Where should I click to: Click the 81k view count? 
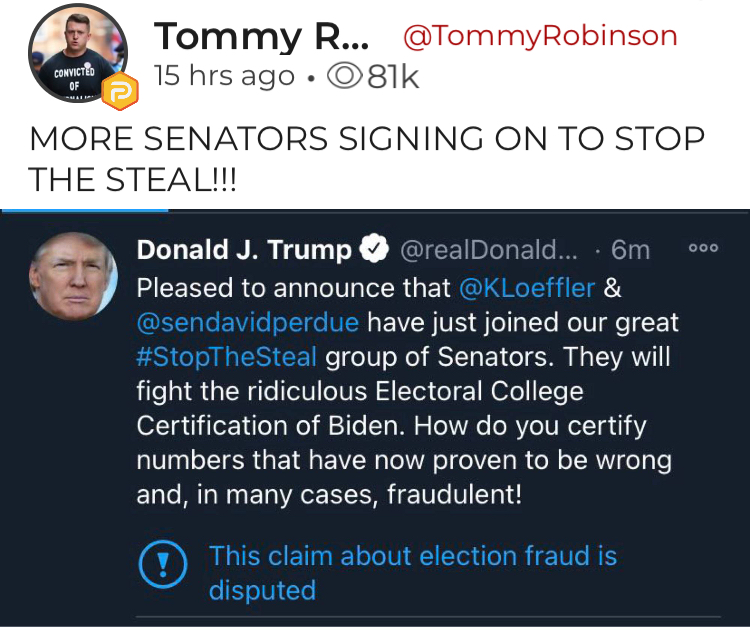coord(393,78)
